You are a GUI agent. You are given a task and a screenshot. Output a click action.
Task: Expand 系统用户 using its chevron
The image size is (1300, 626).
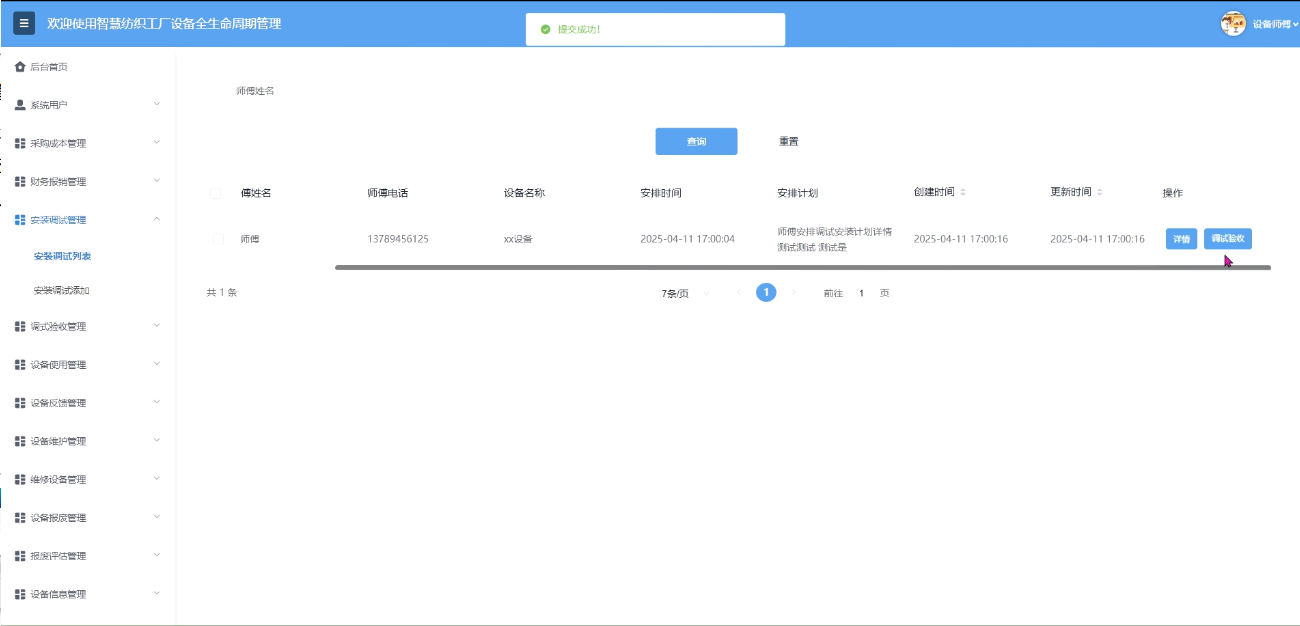[x=157, y=104]
